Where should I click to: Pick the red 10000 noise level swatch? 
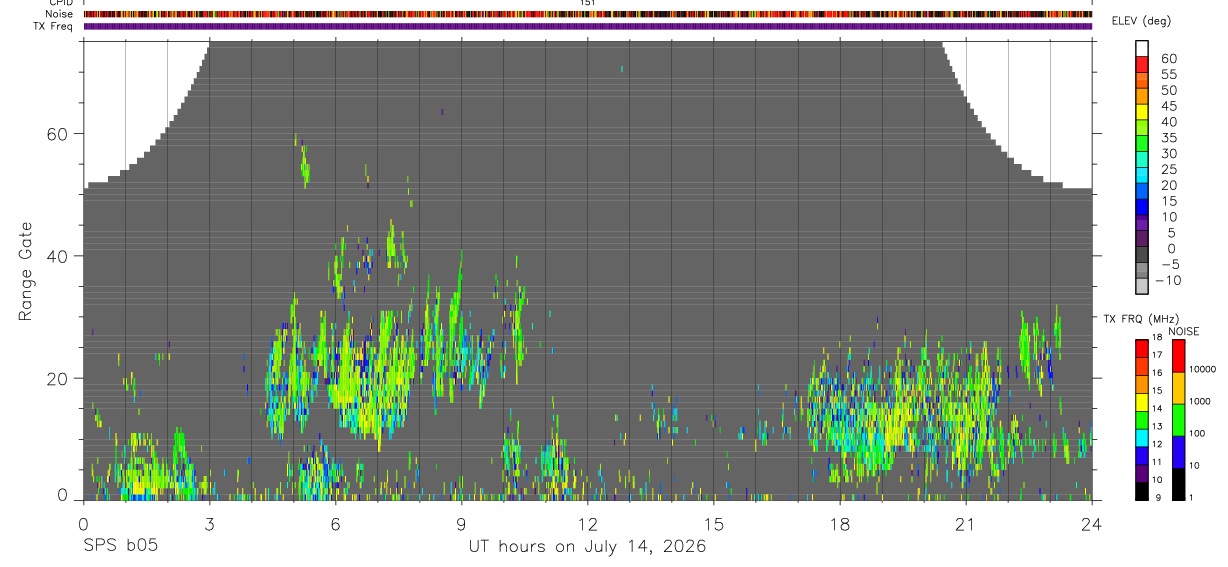1179,356
